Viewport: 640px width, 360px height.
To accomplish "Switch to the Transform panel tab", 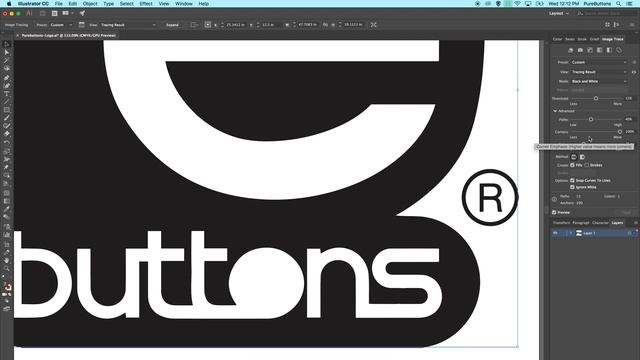I will click(x=561, y=223).
